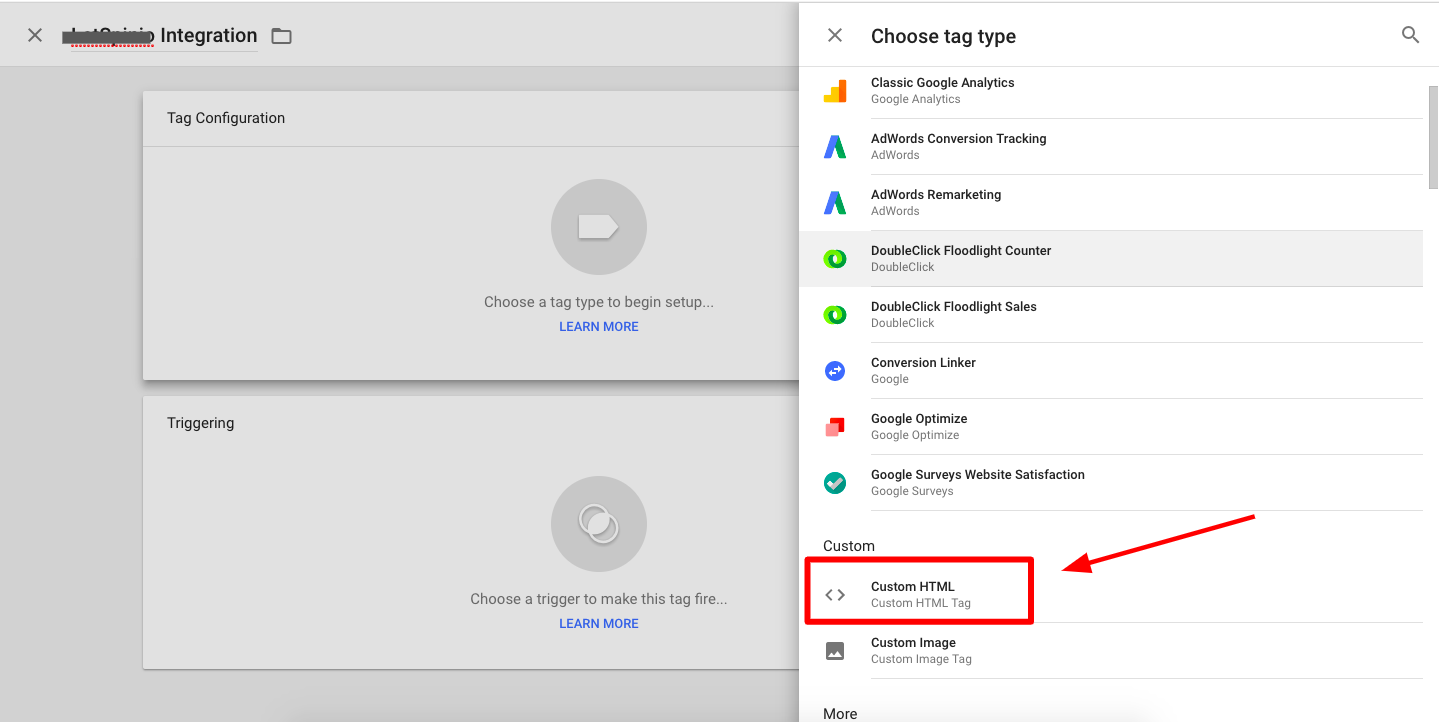
Task: Select DoubleClick Floodlight Counter tag type
Action: (1111, 259)
